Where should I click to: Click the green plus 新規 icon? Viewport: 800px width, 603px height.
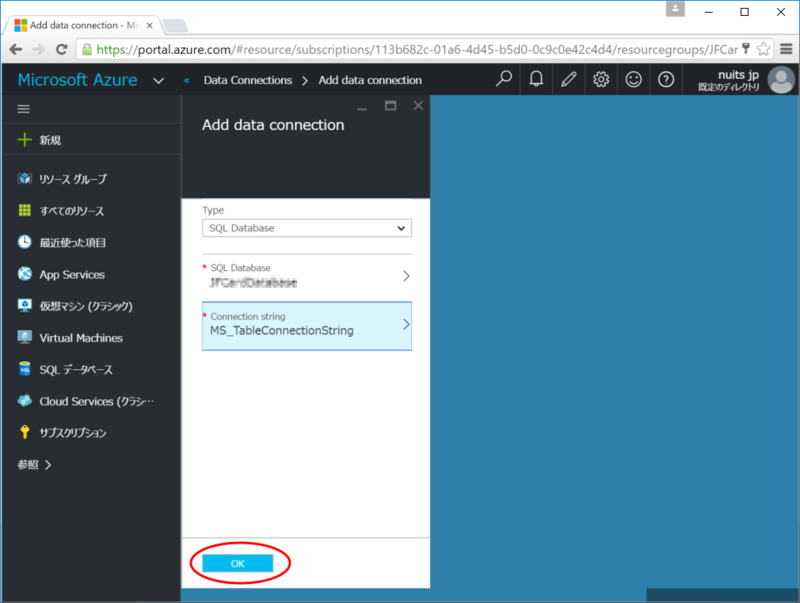[x=24, y=140]
